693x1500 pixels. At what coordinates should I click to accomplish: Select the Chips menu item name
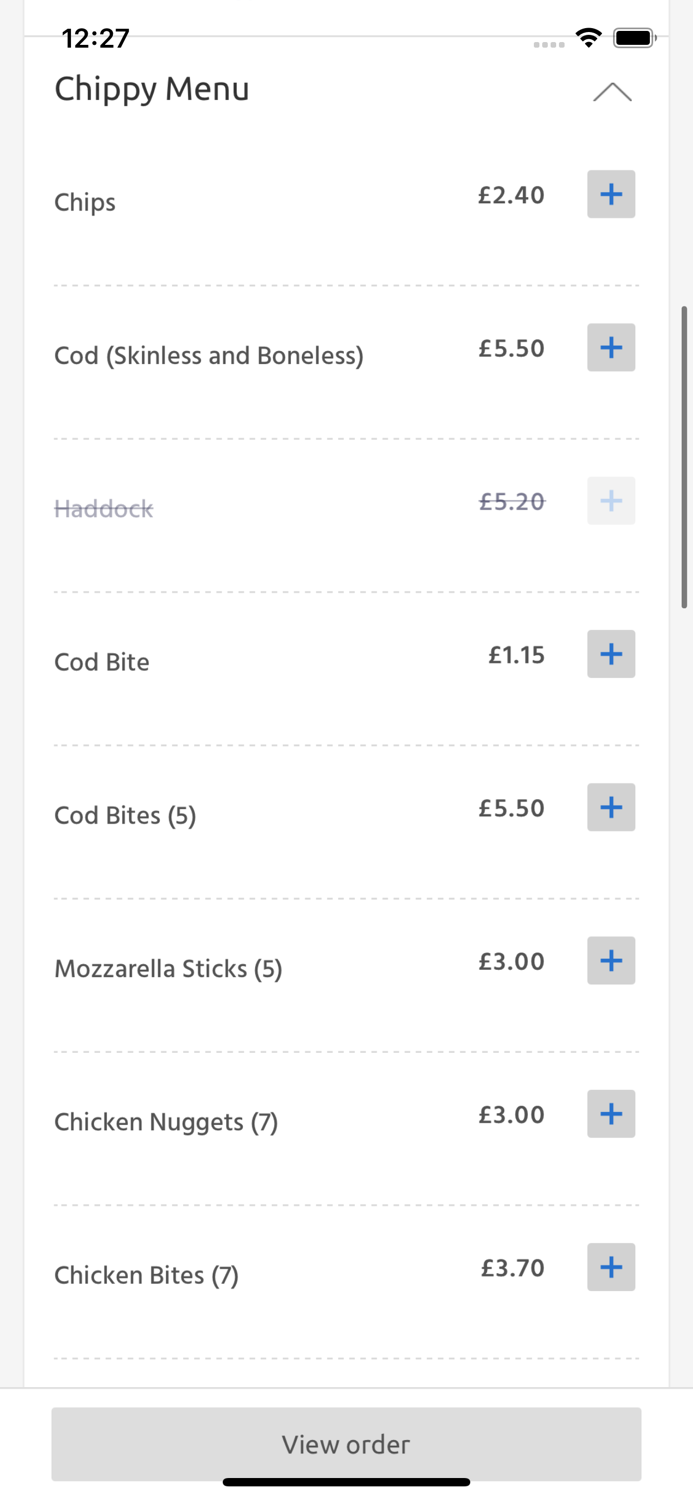(x=85, y=202)
